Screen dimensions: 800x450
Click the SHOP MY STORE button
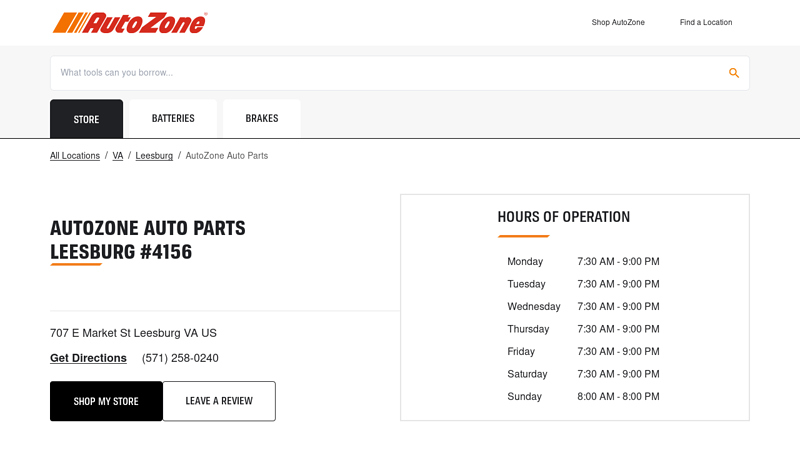coord(106,401)
